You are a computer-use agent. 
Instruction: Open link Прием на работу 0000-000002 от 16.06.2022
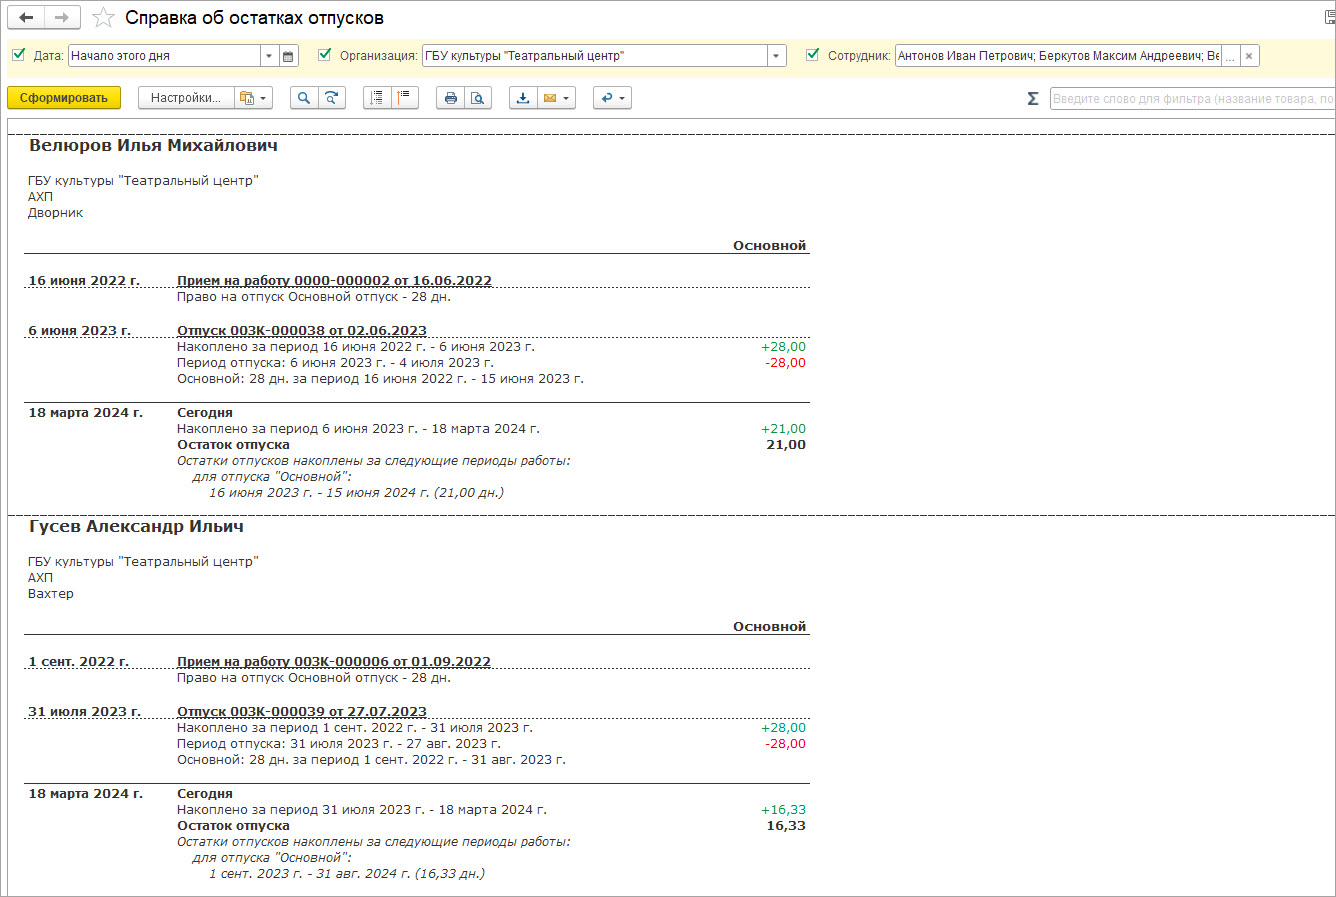click(334, 280)
